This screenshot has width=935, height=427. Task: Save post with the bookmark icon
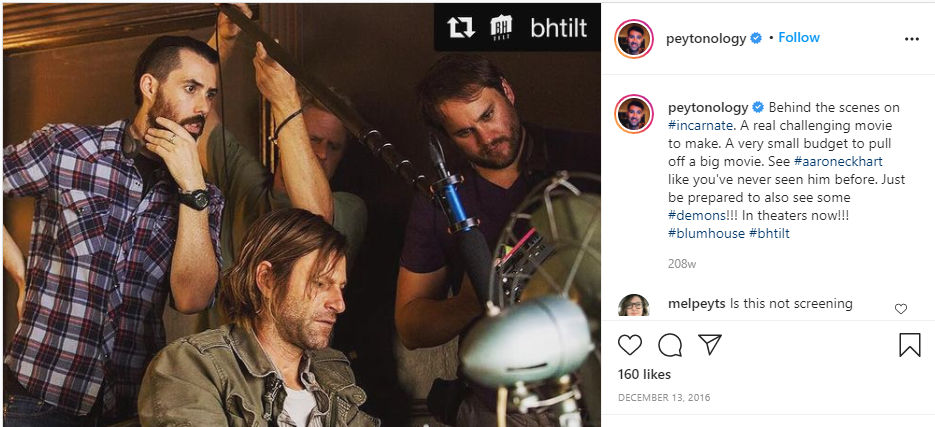(909, 345)
